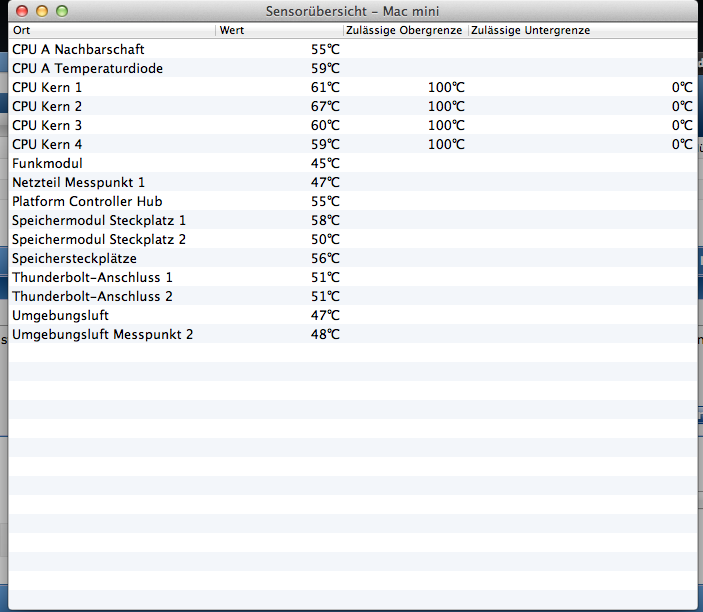Viewport: 703px width, 612px height.
Task: Zoom window with the green button
Action: (62, 11)
